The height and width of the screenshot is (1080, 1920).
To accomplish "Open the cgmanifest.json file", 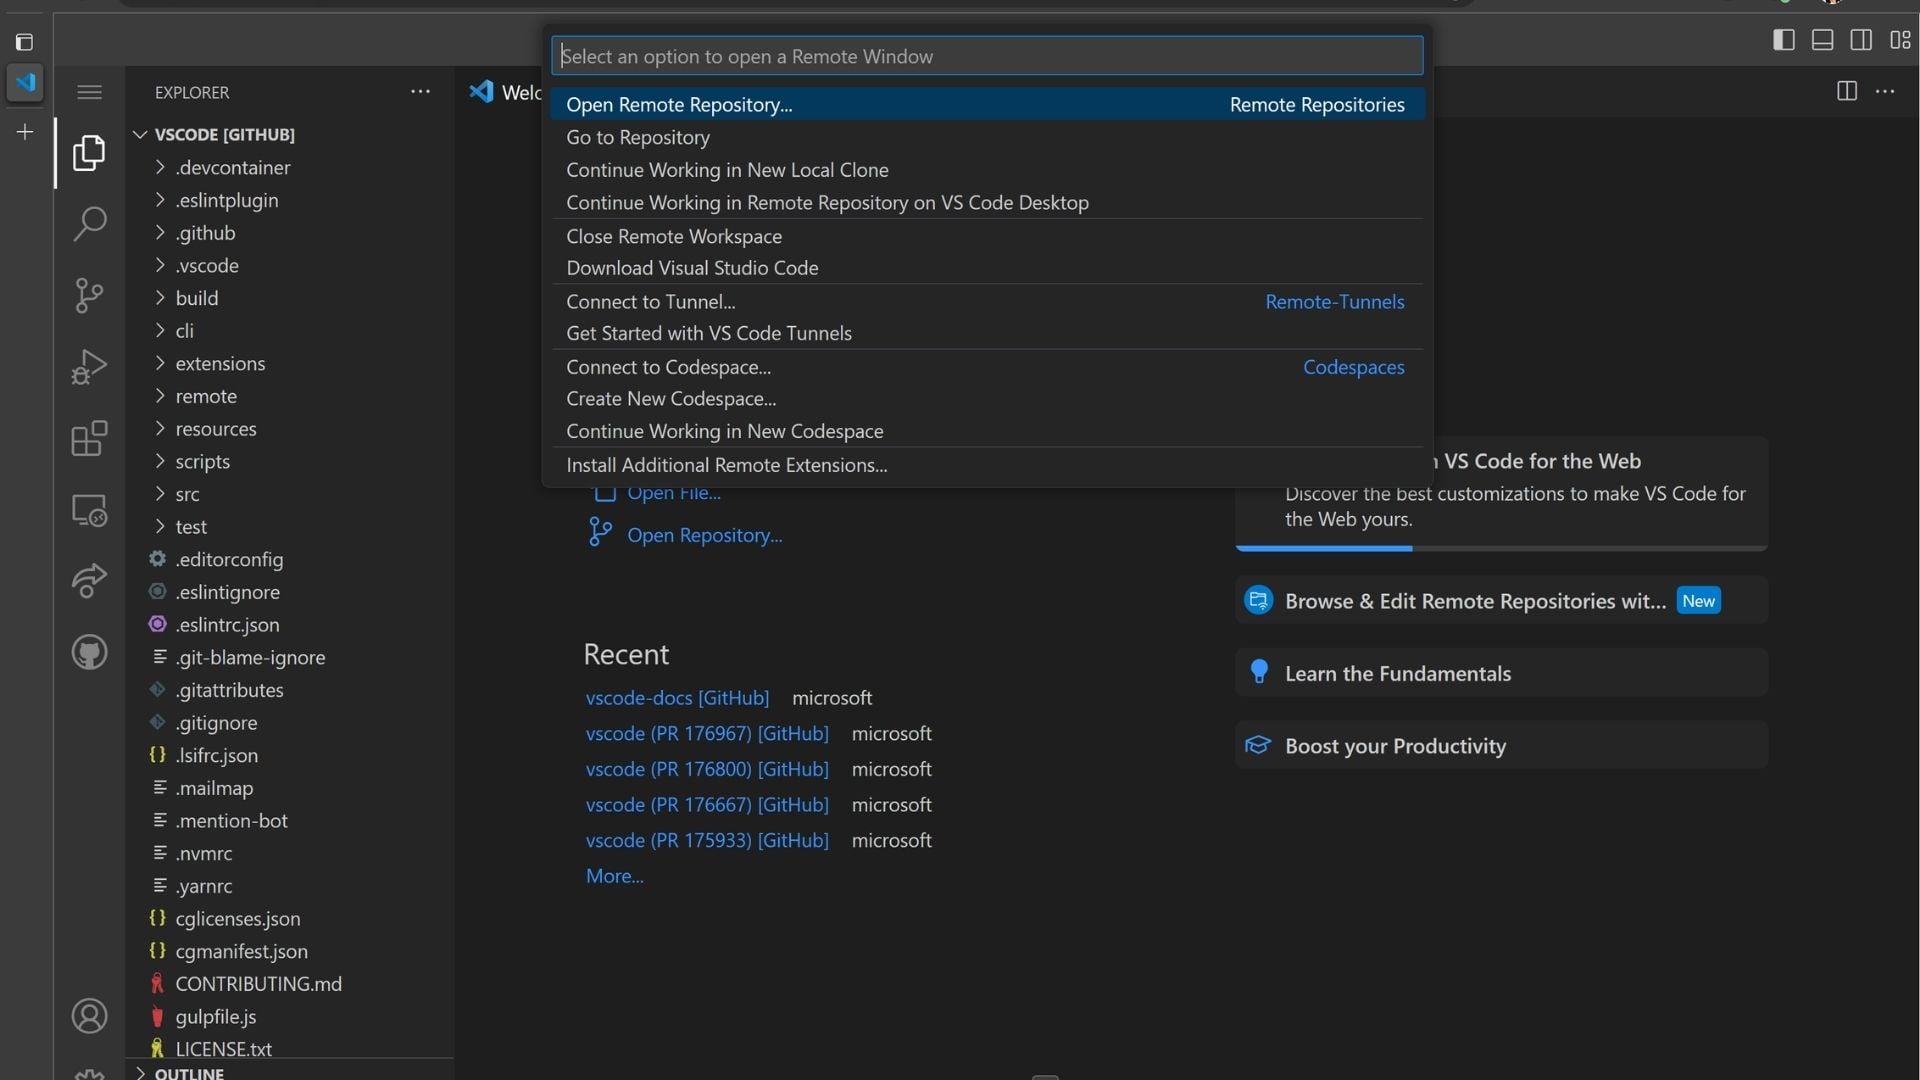I will tap(241, 951).
